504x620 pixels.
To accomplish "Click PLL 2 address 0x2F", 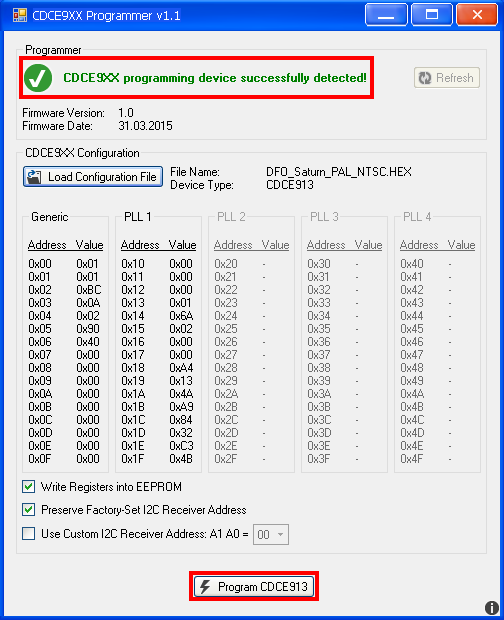I will click(x=225, y=459).
